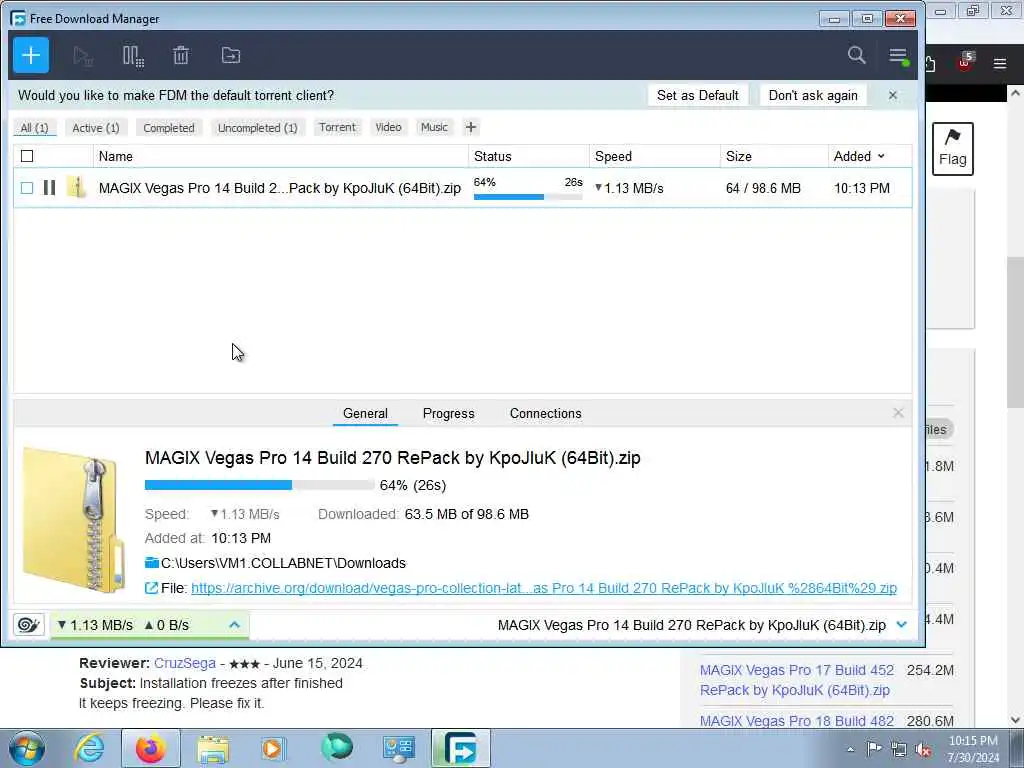Collapse details with bottom-right chevron
The image size is (1024, 768).
pos(902,625)
